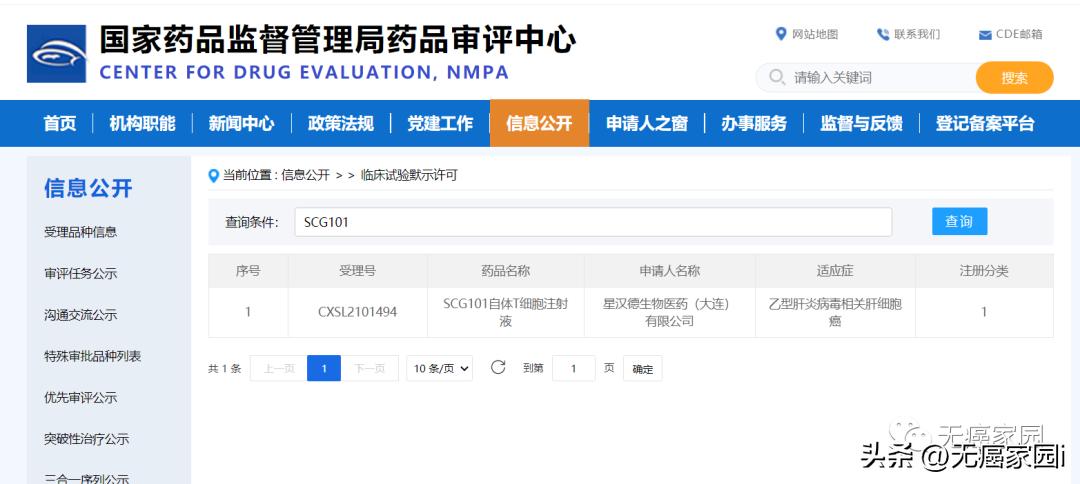1080x484 pixels.
Task: Click the blue location pin before 当前位置
Action: (214, 176)
